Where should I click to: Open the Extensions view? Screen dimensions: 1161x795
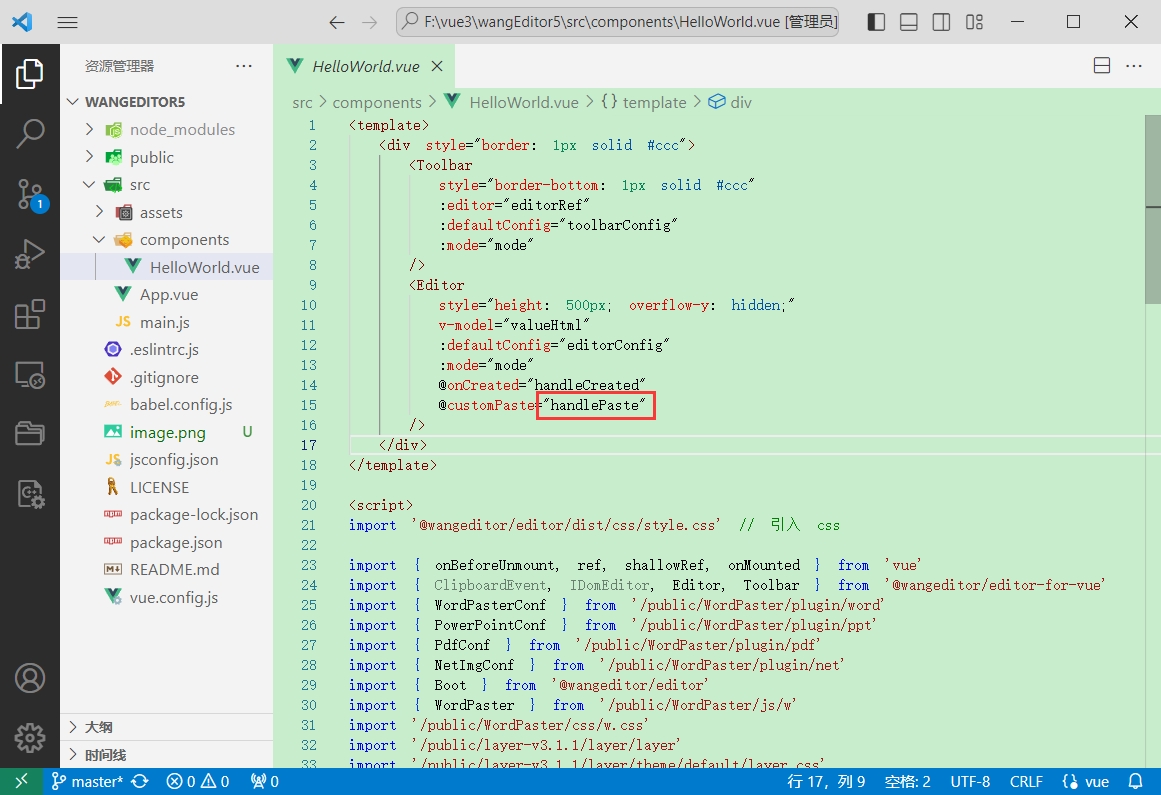tap(30, 314)
